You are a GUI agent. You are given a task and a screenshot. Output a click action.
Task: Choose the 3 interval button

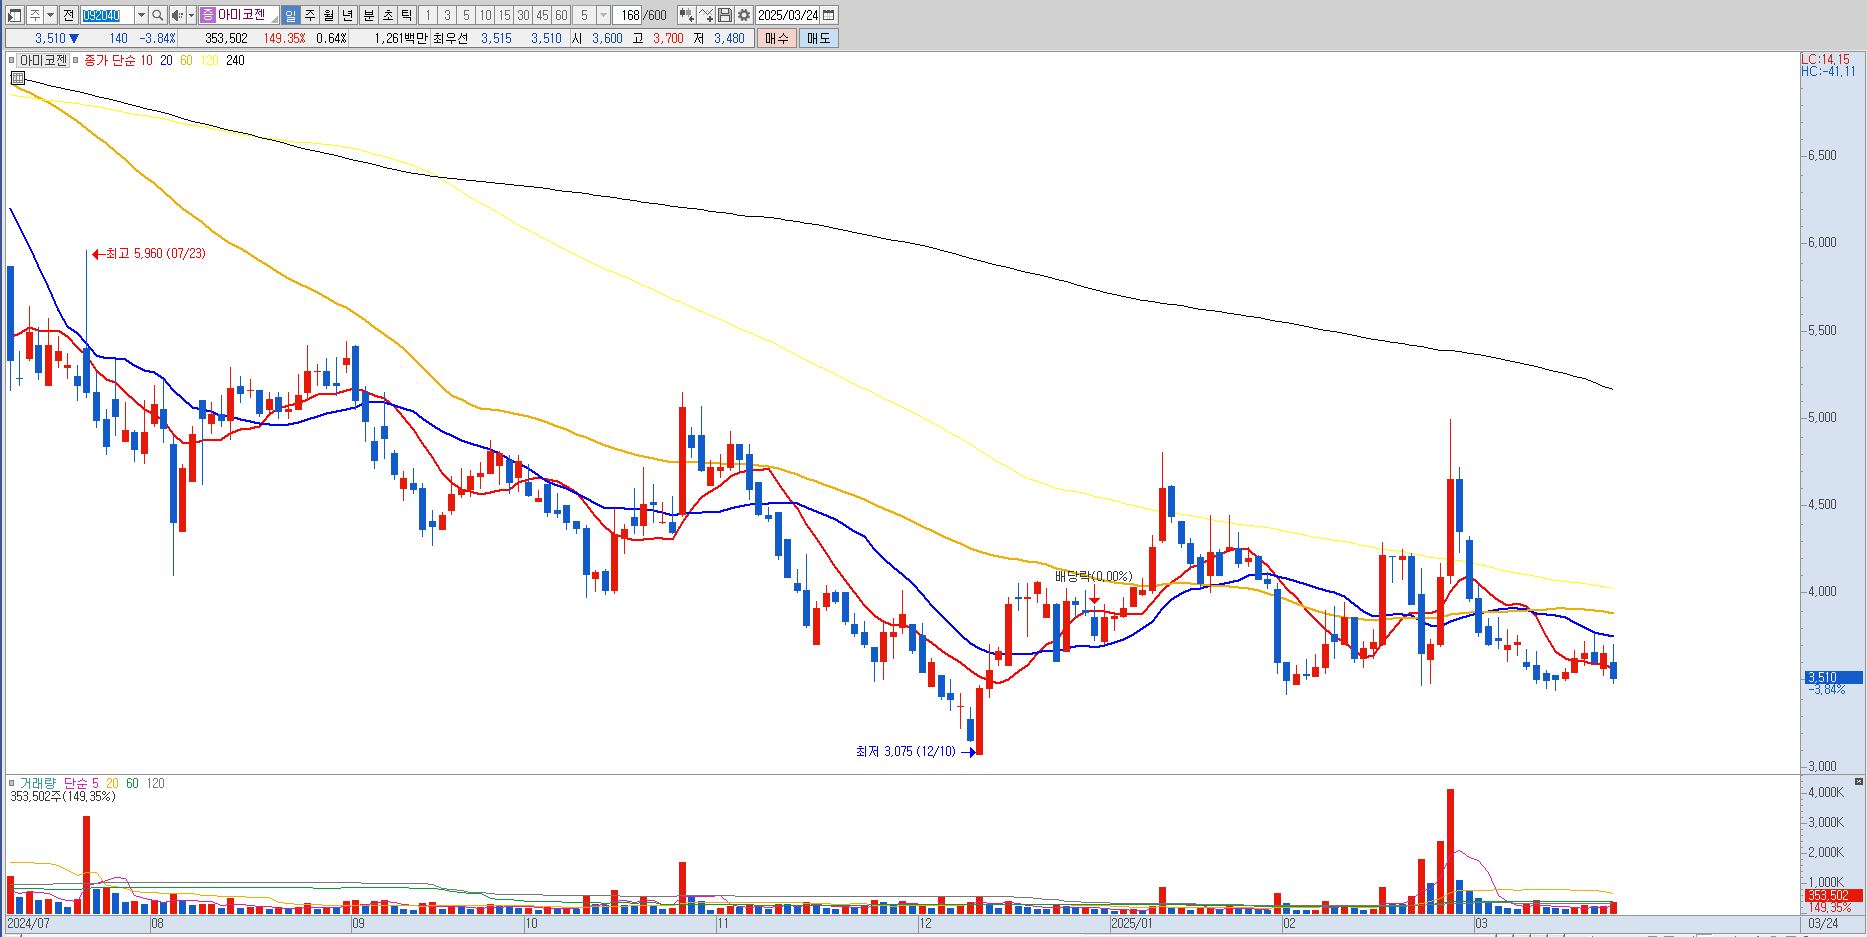coord(447,15)
